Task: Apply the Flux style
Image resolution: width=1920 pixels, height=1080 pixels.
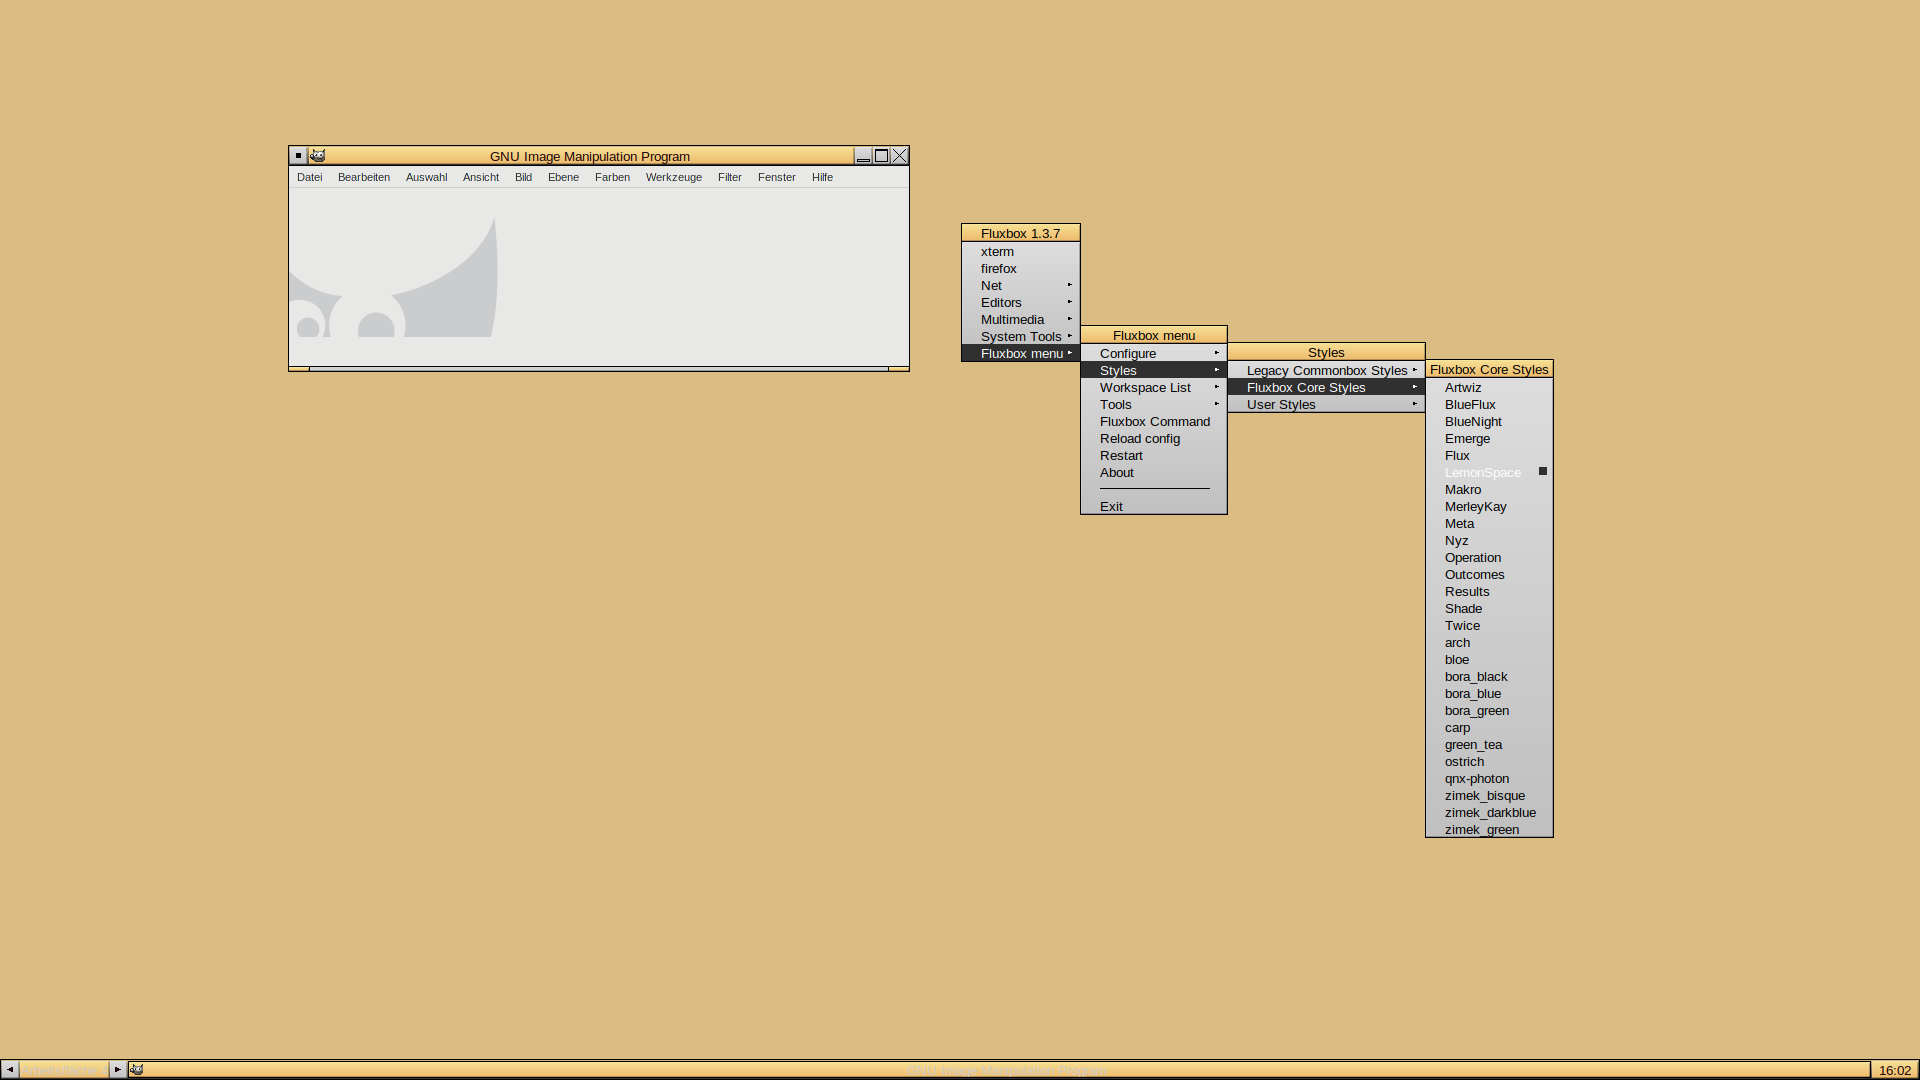Action: click(x=1489, y=455)
